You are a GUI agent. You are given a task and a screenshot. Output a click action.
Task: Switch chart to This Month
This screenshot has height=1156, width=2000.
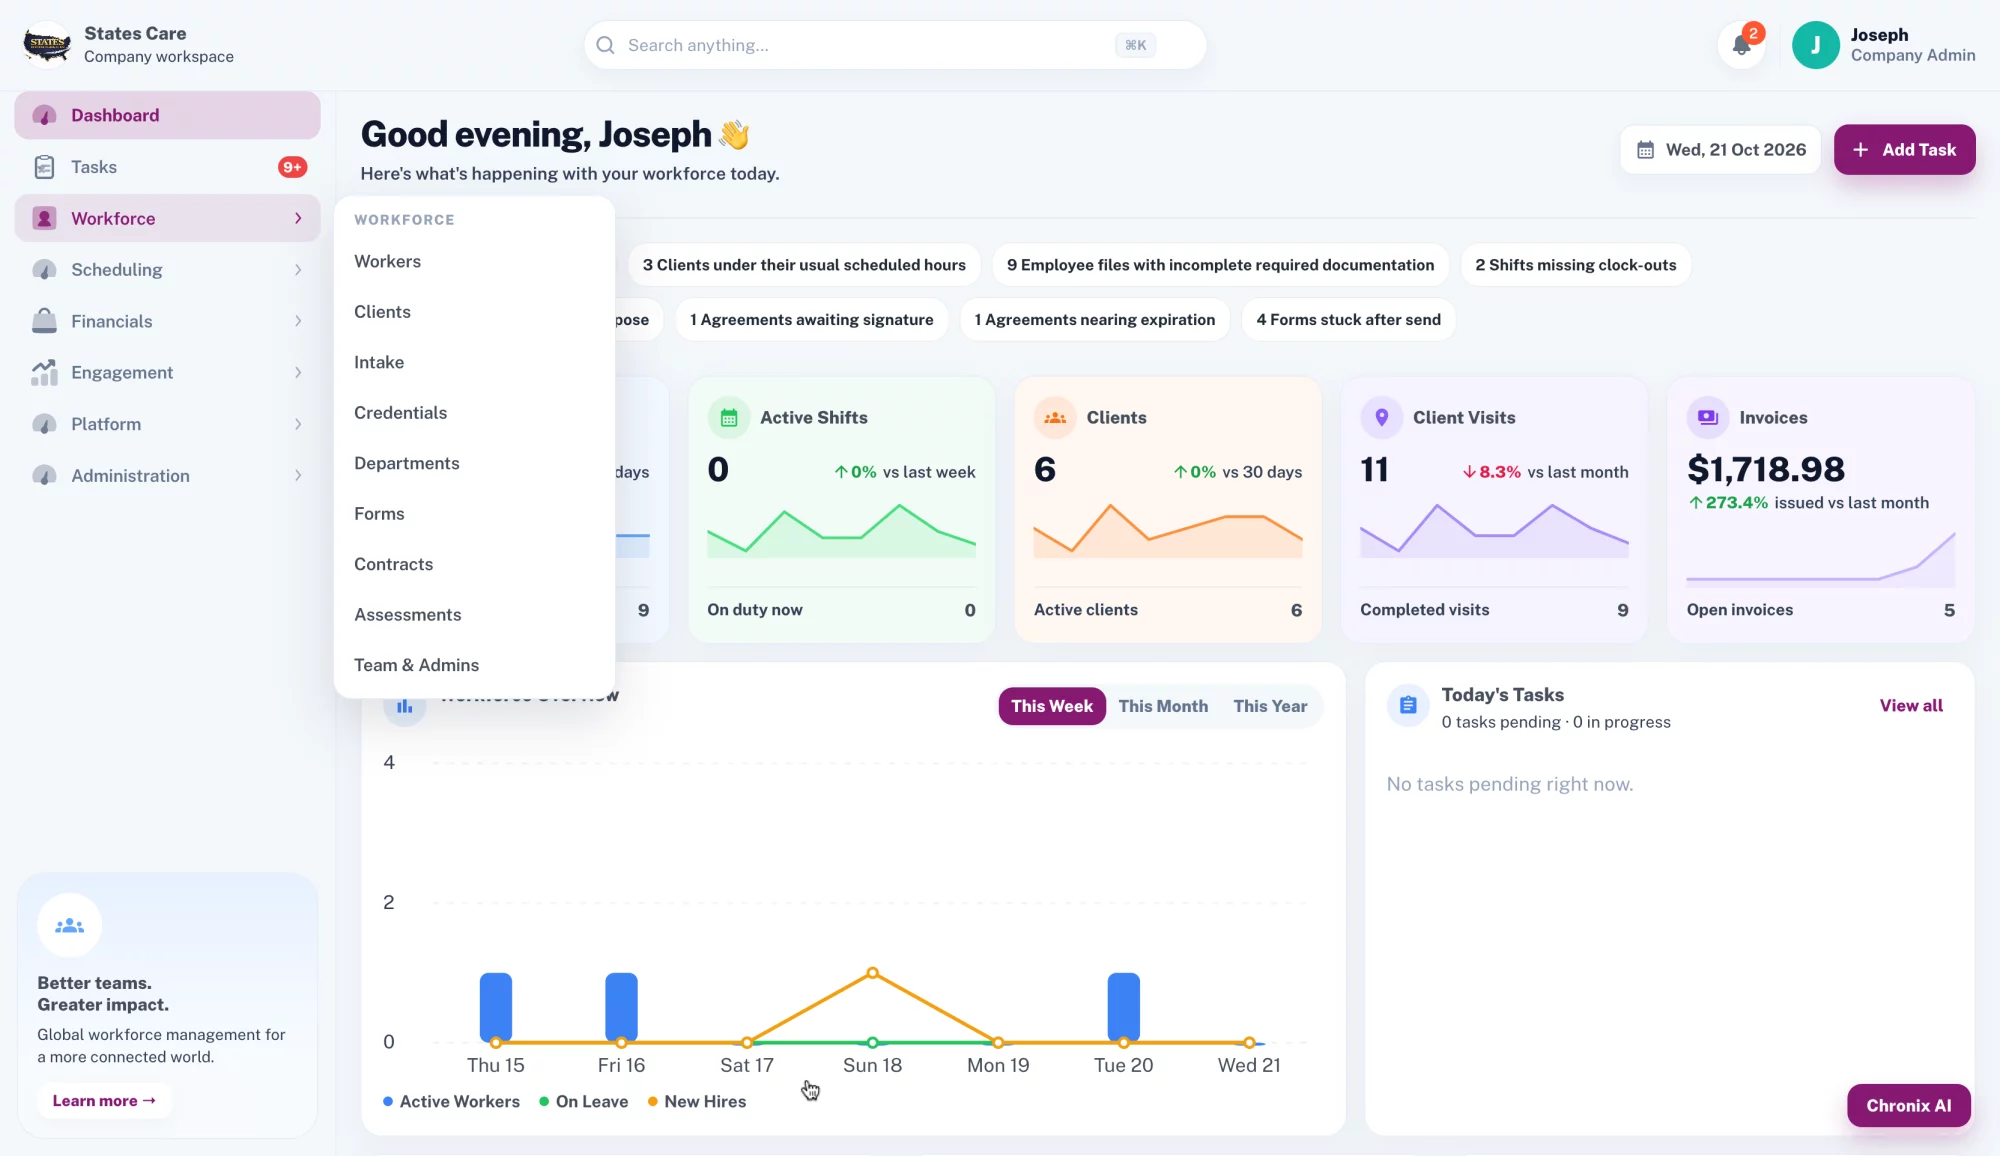(1163, 706)
